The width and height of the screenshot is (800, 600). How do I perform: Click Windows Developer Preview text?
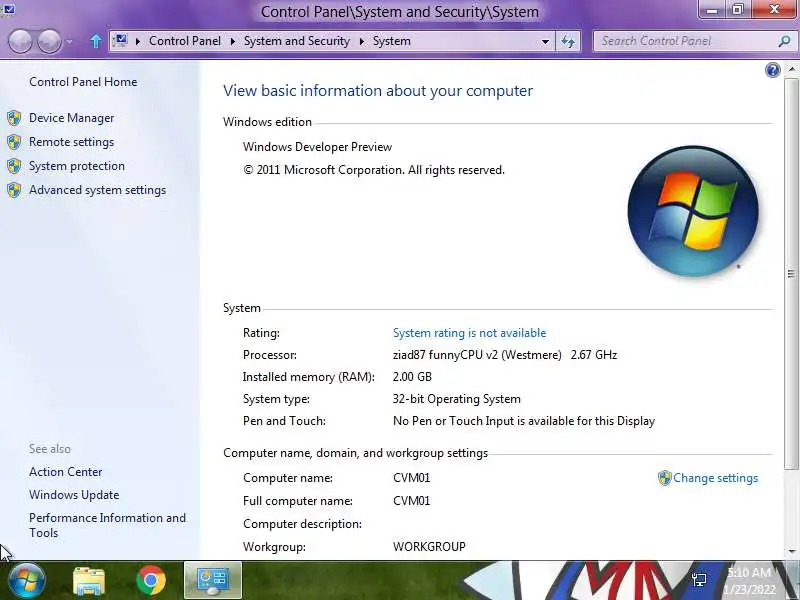(317, 147)
